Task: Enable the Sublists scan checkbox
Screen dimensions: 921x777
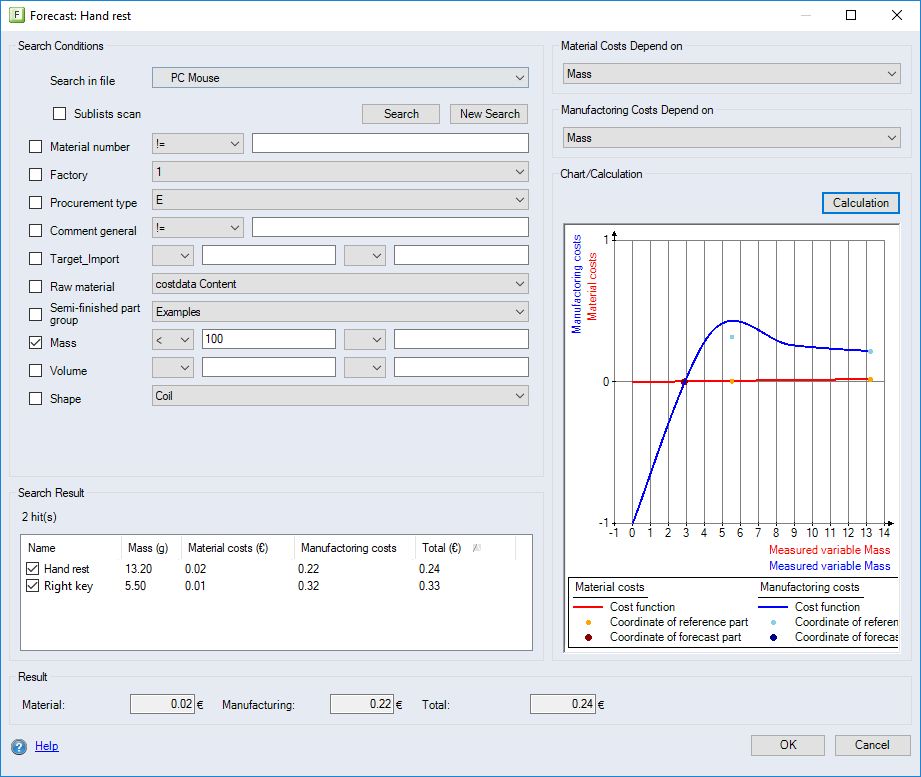Action: click(x=60, y=114)
